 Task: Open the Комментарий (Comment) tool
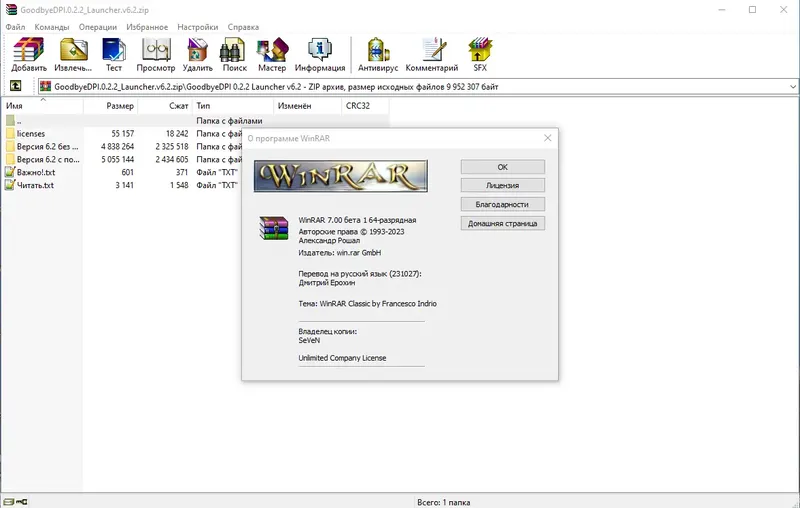pyautogui.click(x=432, y=50)
